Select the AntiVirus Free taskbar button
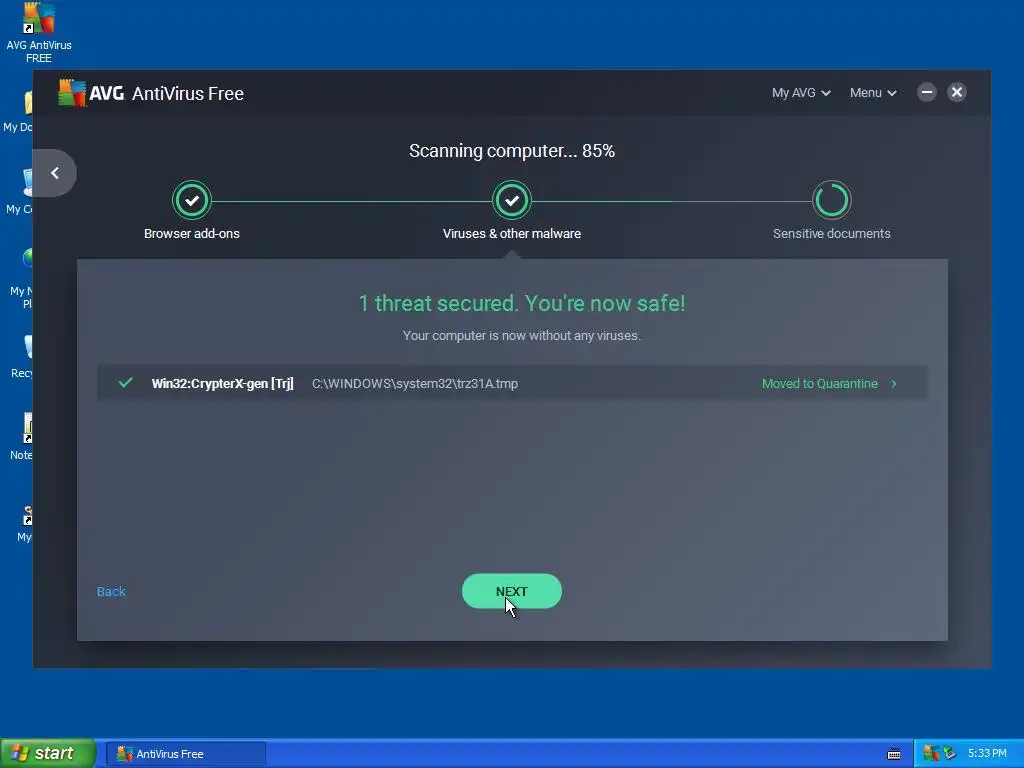 pos(186,754)
